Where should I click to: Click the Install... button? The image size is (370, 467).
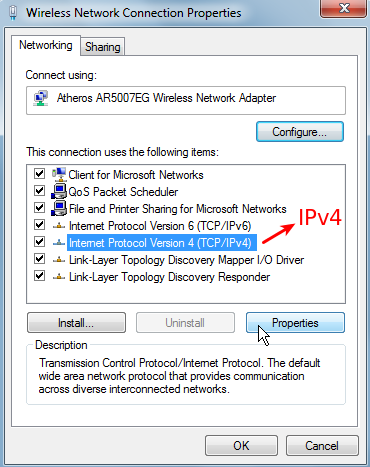76,323
